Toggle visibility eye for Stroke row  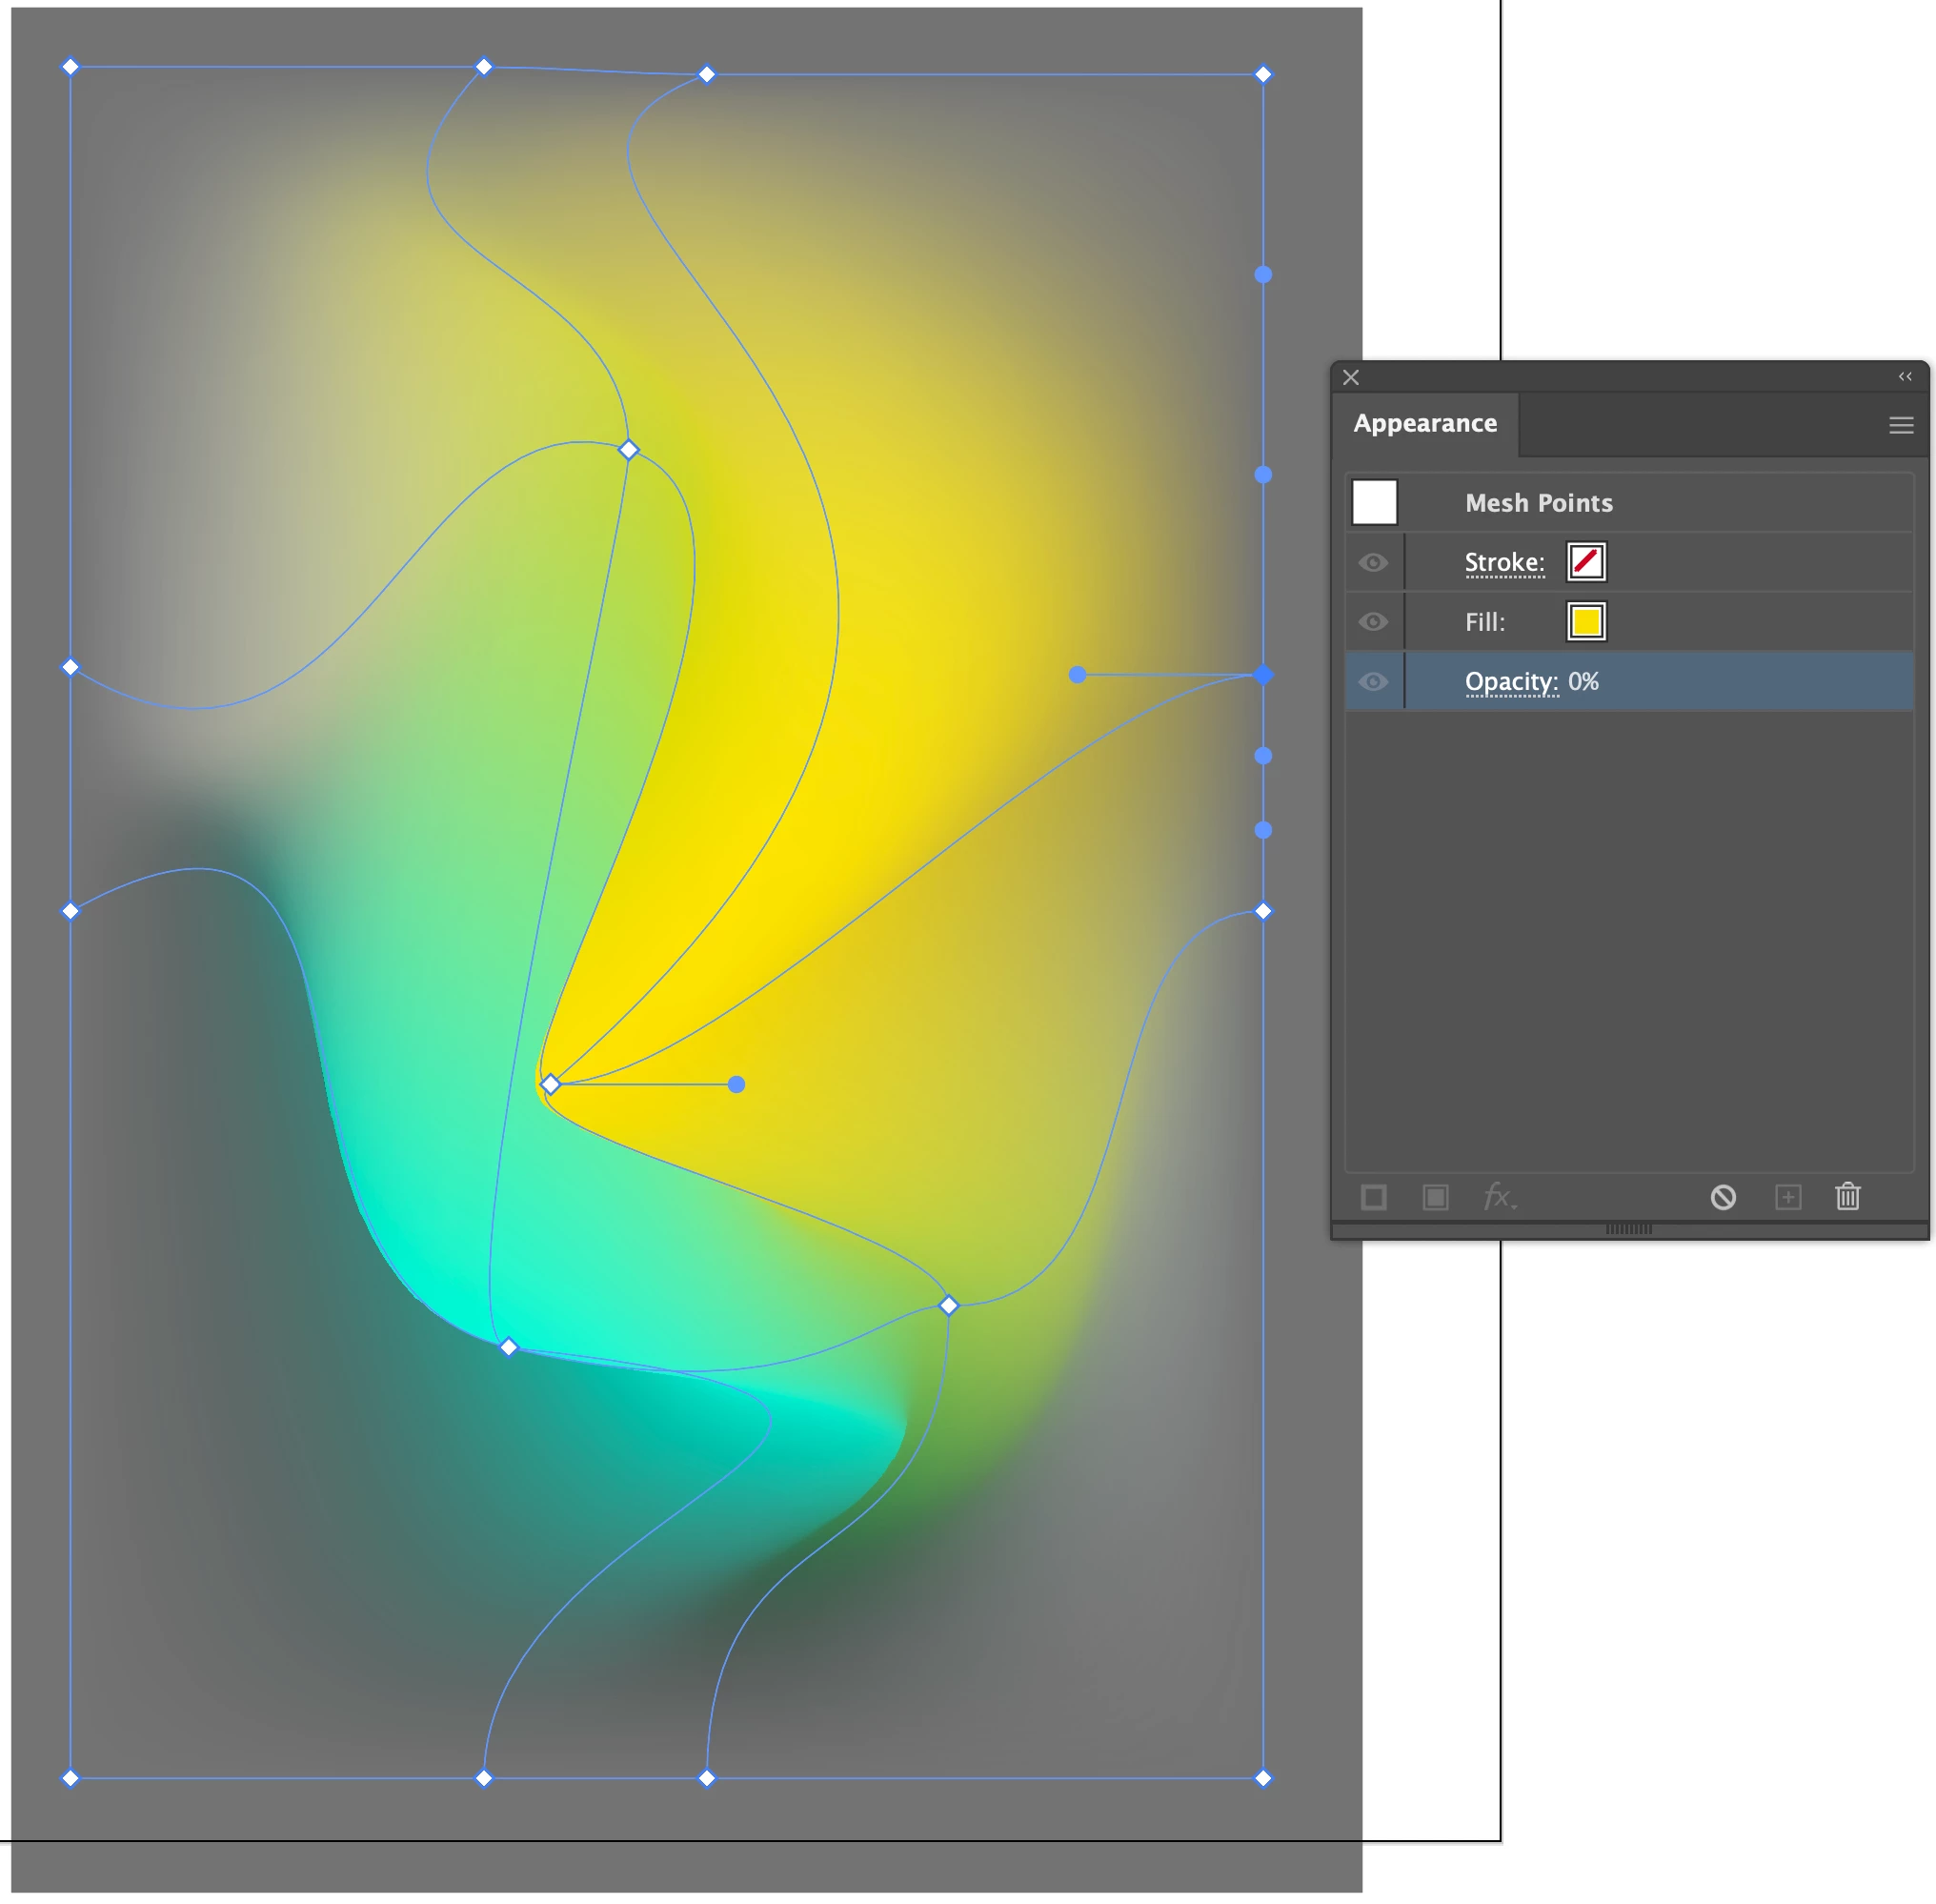(1372, 562)
